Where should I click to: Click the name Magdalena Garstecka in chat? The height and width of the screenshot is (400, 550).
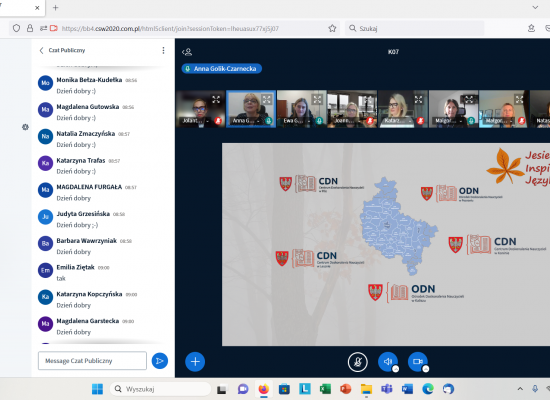(x=88, y=321)
